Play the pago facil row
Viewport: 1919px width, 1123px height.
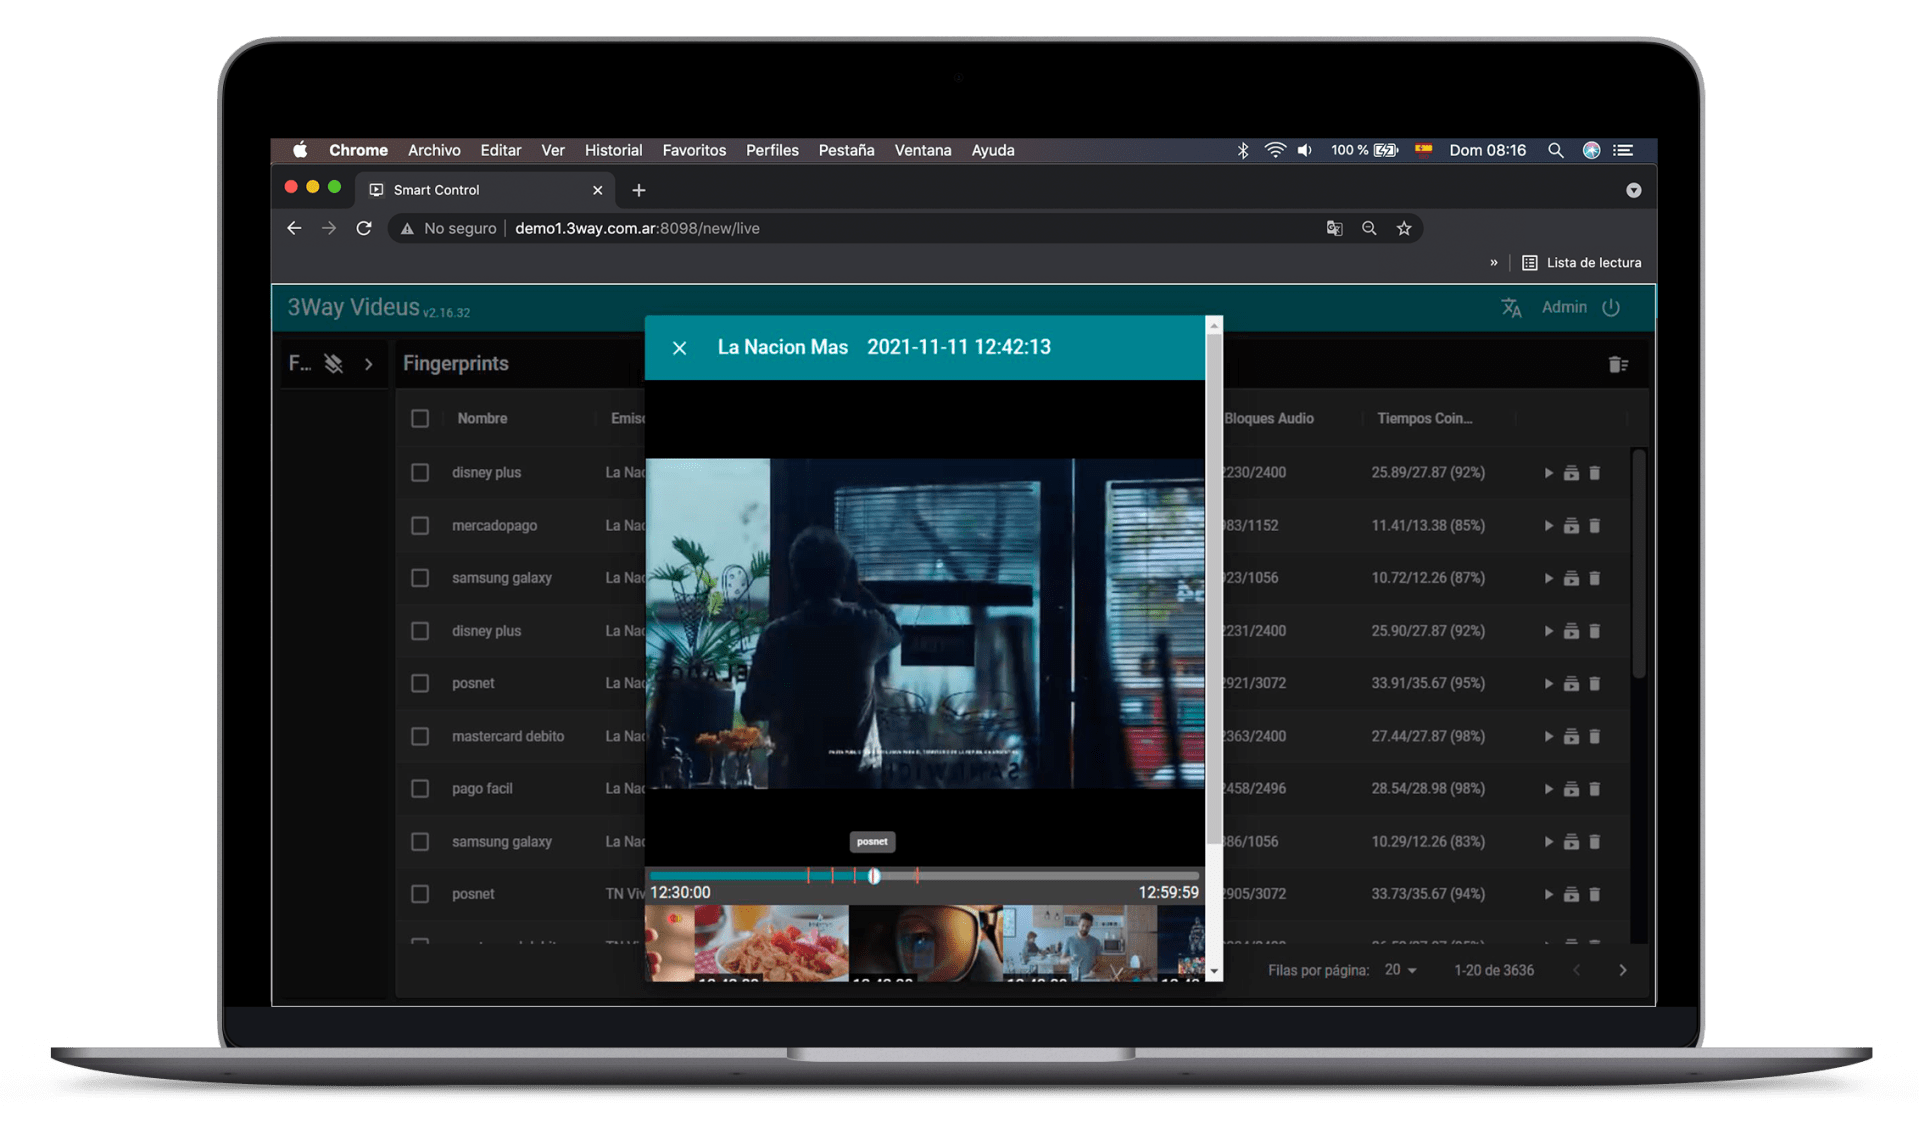click(1548, 789)
